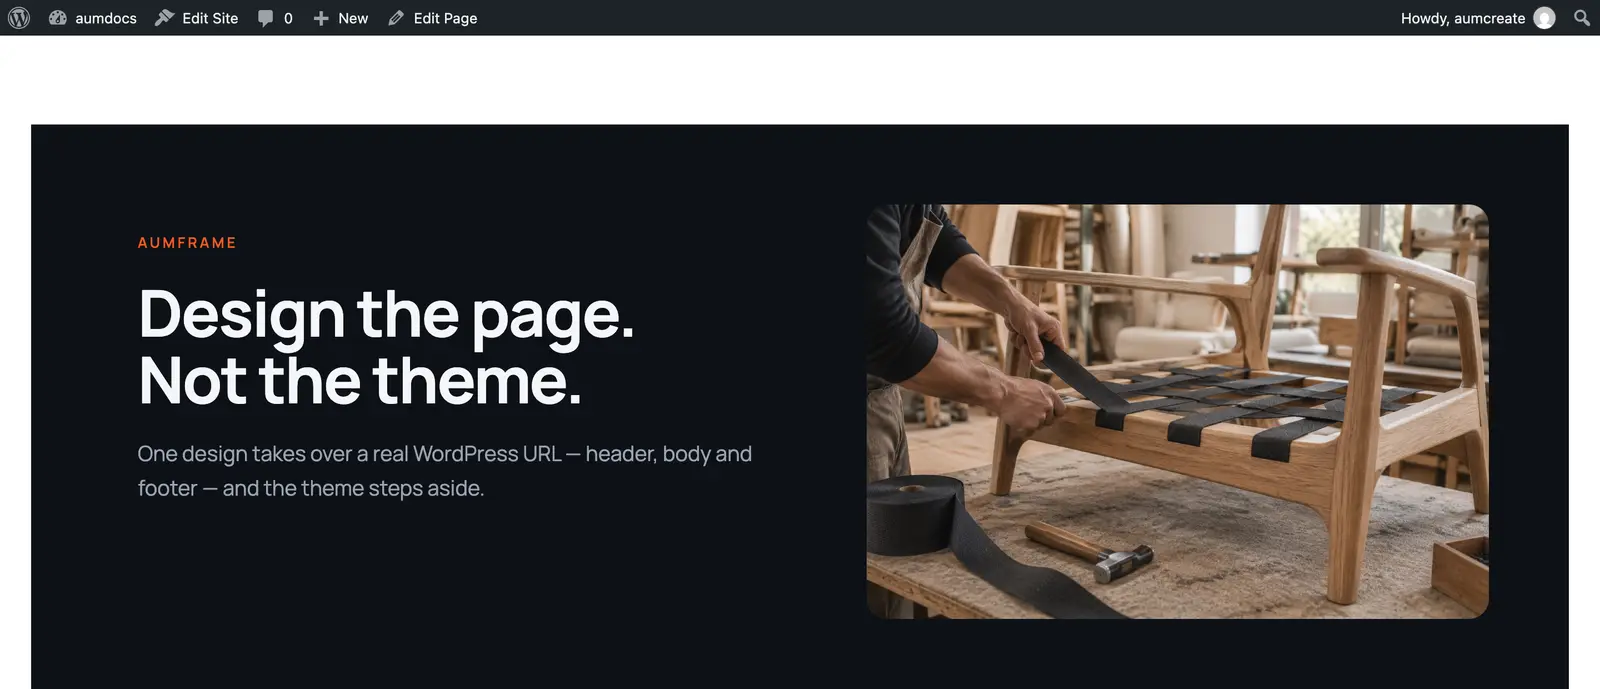Click the Edit Page pencil icon

coord(396,18)
